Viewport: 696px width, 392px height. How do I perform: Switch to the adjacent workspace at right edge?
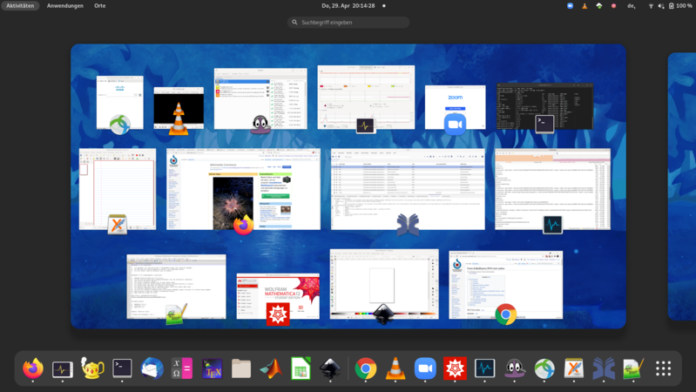682,186
